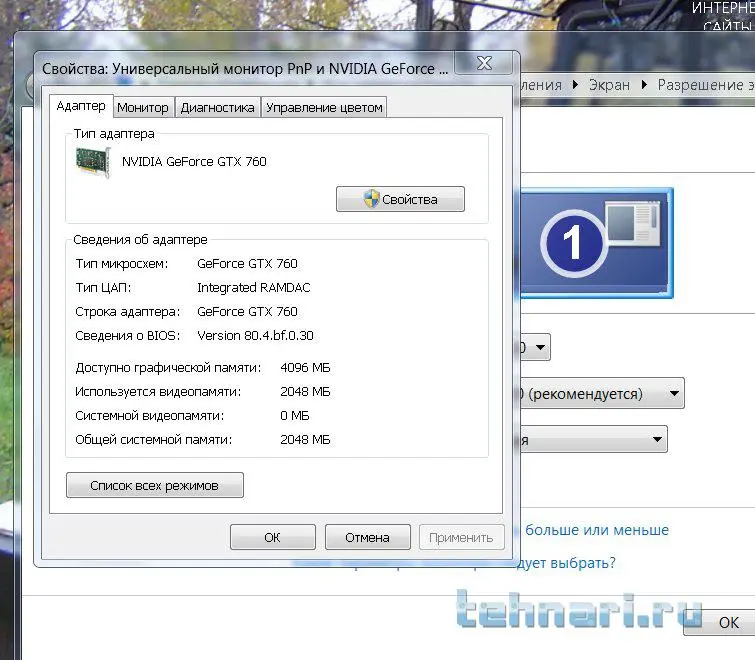Click the Integrated RAMDAC value

click(254, 287)
